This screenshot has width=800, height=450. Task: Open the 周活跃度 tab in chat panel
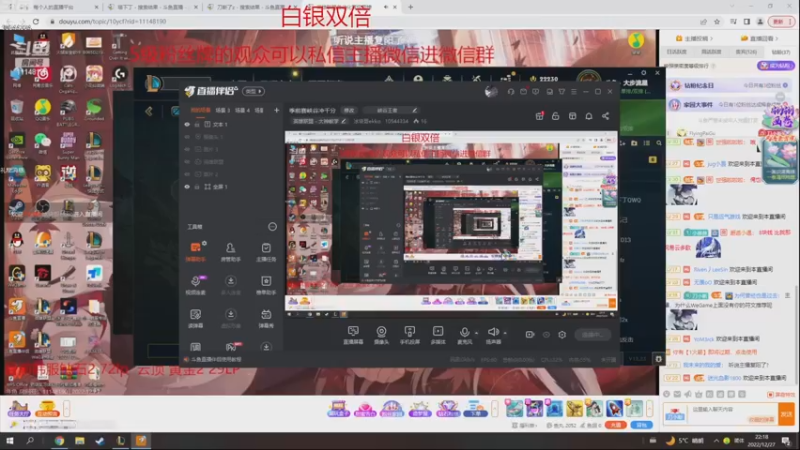(711, 52)
